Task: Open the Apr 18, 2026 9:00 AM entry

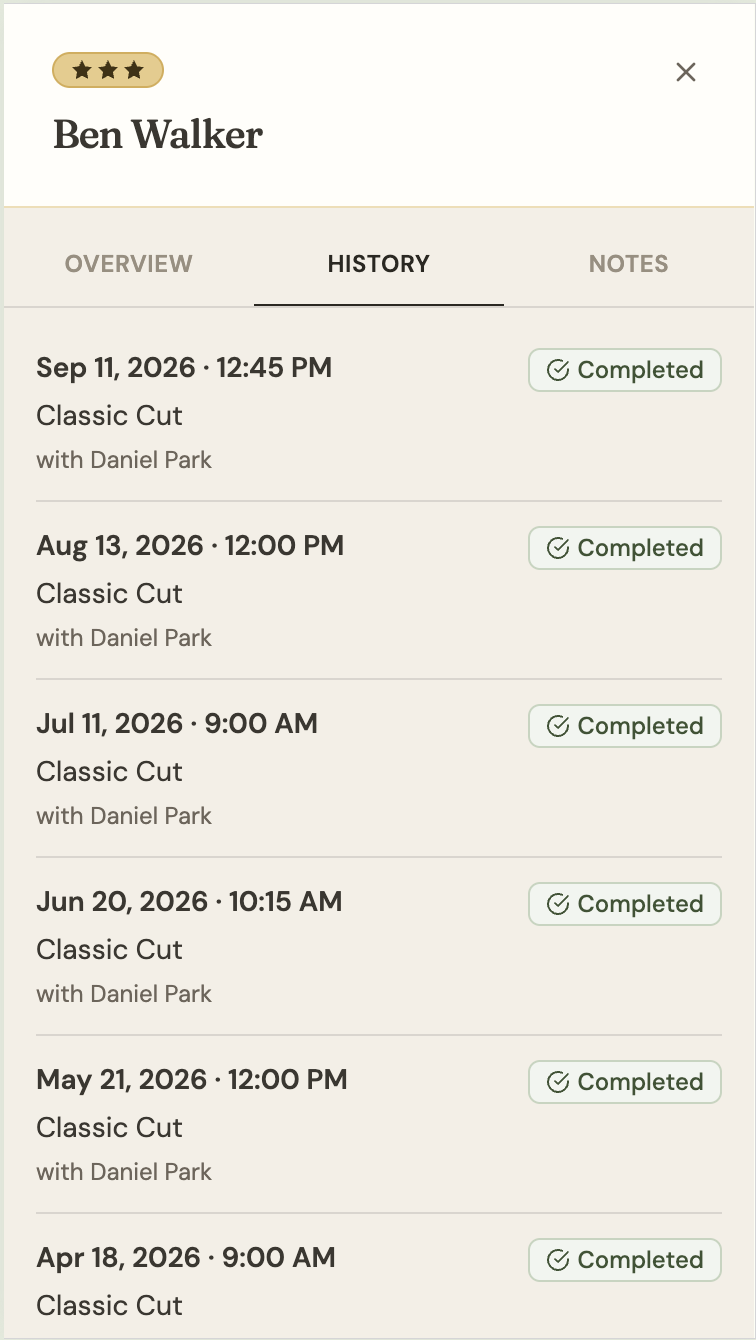Action: (379, 1287)
